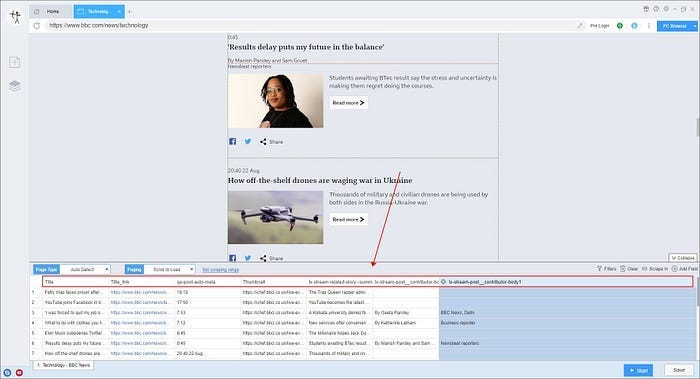The height and width of the screenshot is (379, 700).
Task: Click the red circular icon at bottom-left
Action: [x=19, y=372]
